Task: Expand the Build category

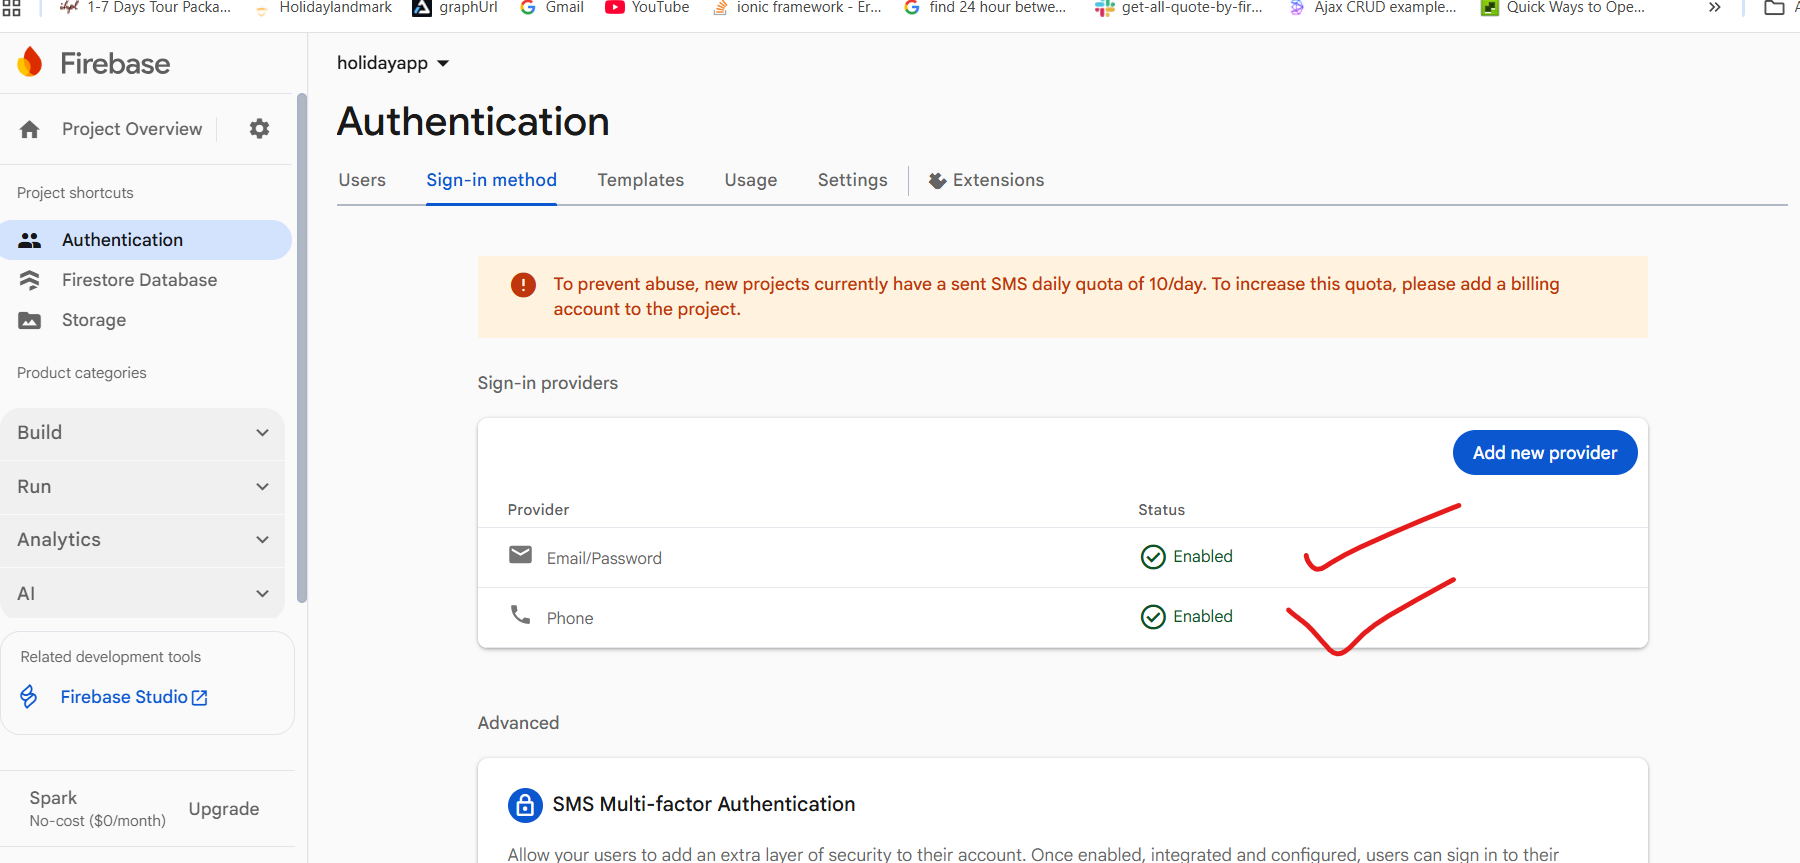Action: [143, 433]
